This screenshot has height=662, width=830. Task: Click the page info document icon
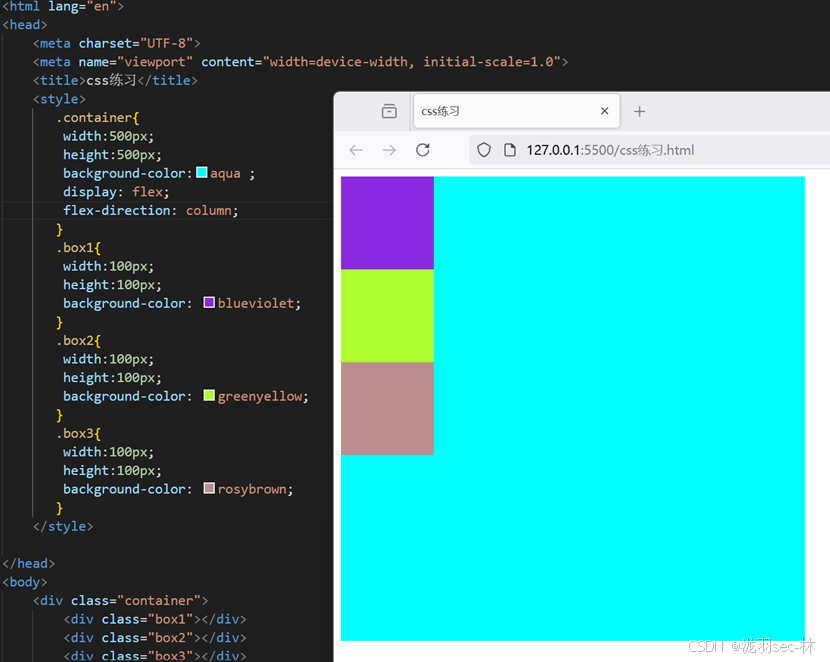click(510, 150)
